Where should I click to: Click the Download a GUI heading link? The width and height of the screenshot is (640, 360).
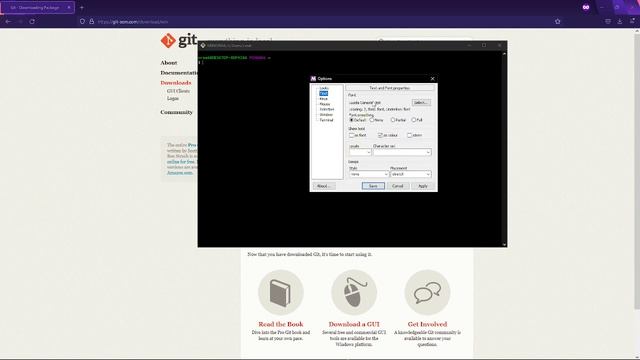354,324
